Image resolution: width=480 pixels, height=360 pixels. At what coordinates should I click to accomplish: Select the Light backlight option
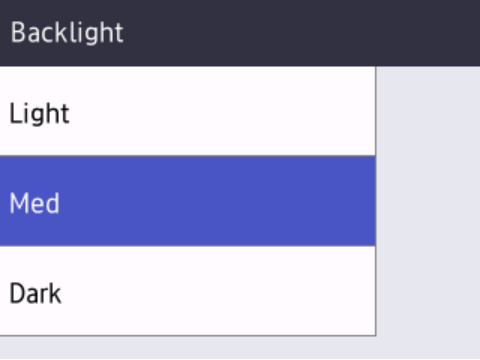[x=188, y=111]
